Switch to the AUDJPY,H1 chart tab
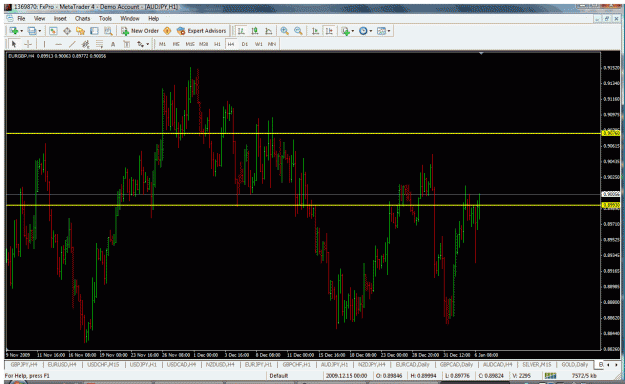 pos(334,365)
